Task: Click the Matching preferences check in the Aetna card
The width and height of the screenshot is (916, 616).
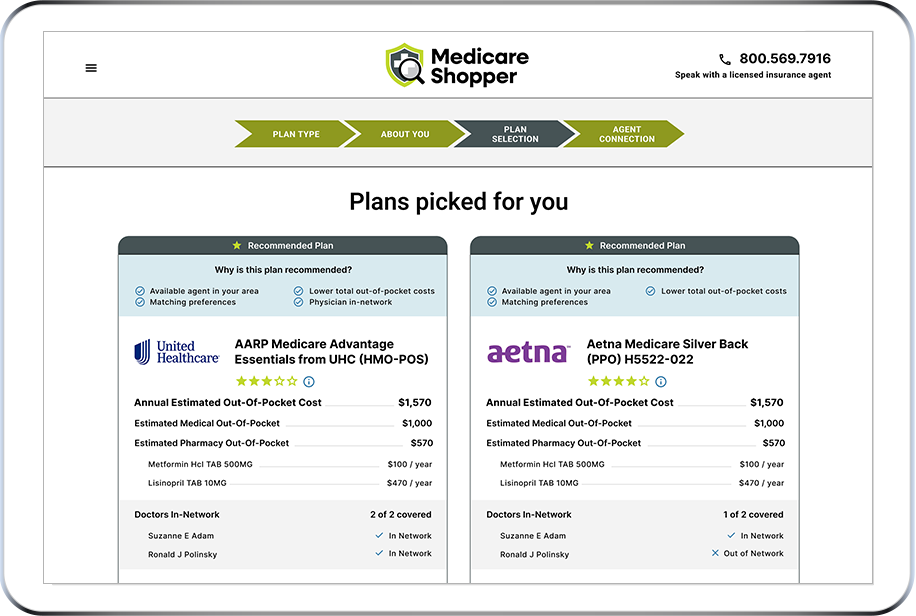Action: coord(492,302)
